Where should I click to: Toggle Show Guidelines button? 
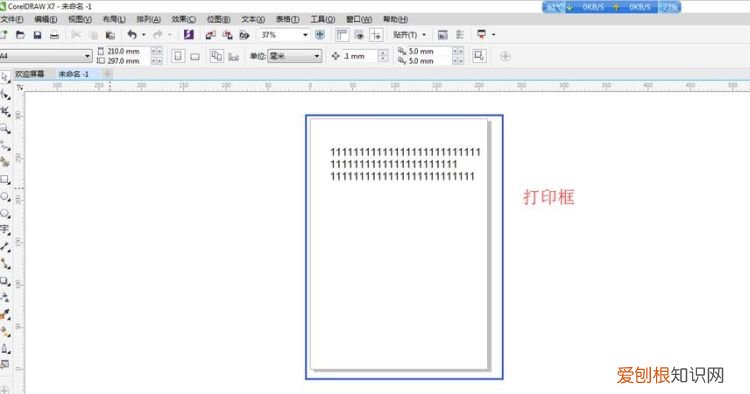[x=376, y=35]
